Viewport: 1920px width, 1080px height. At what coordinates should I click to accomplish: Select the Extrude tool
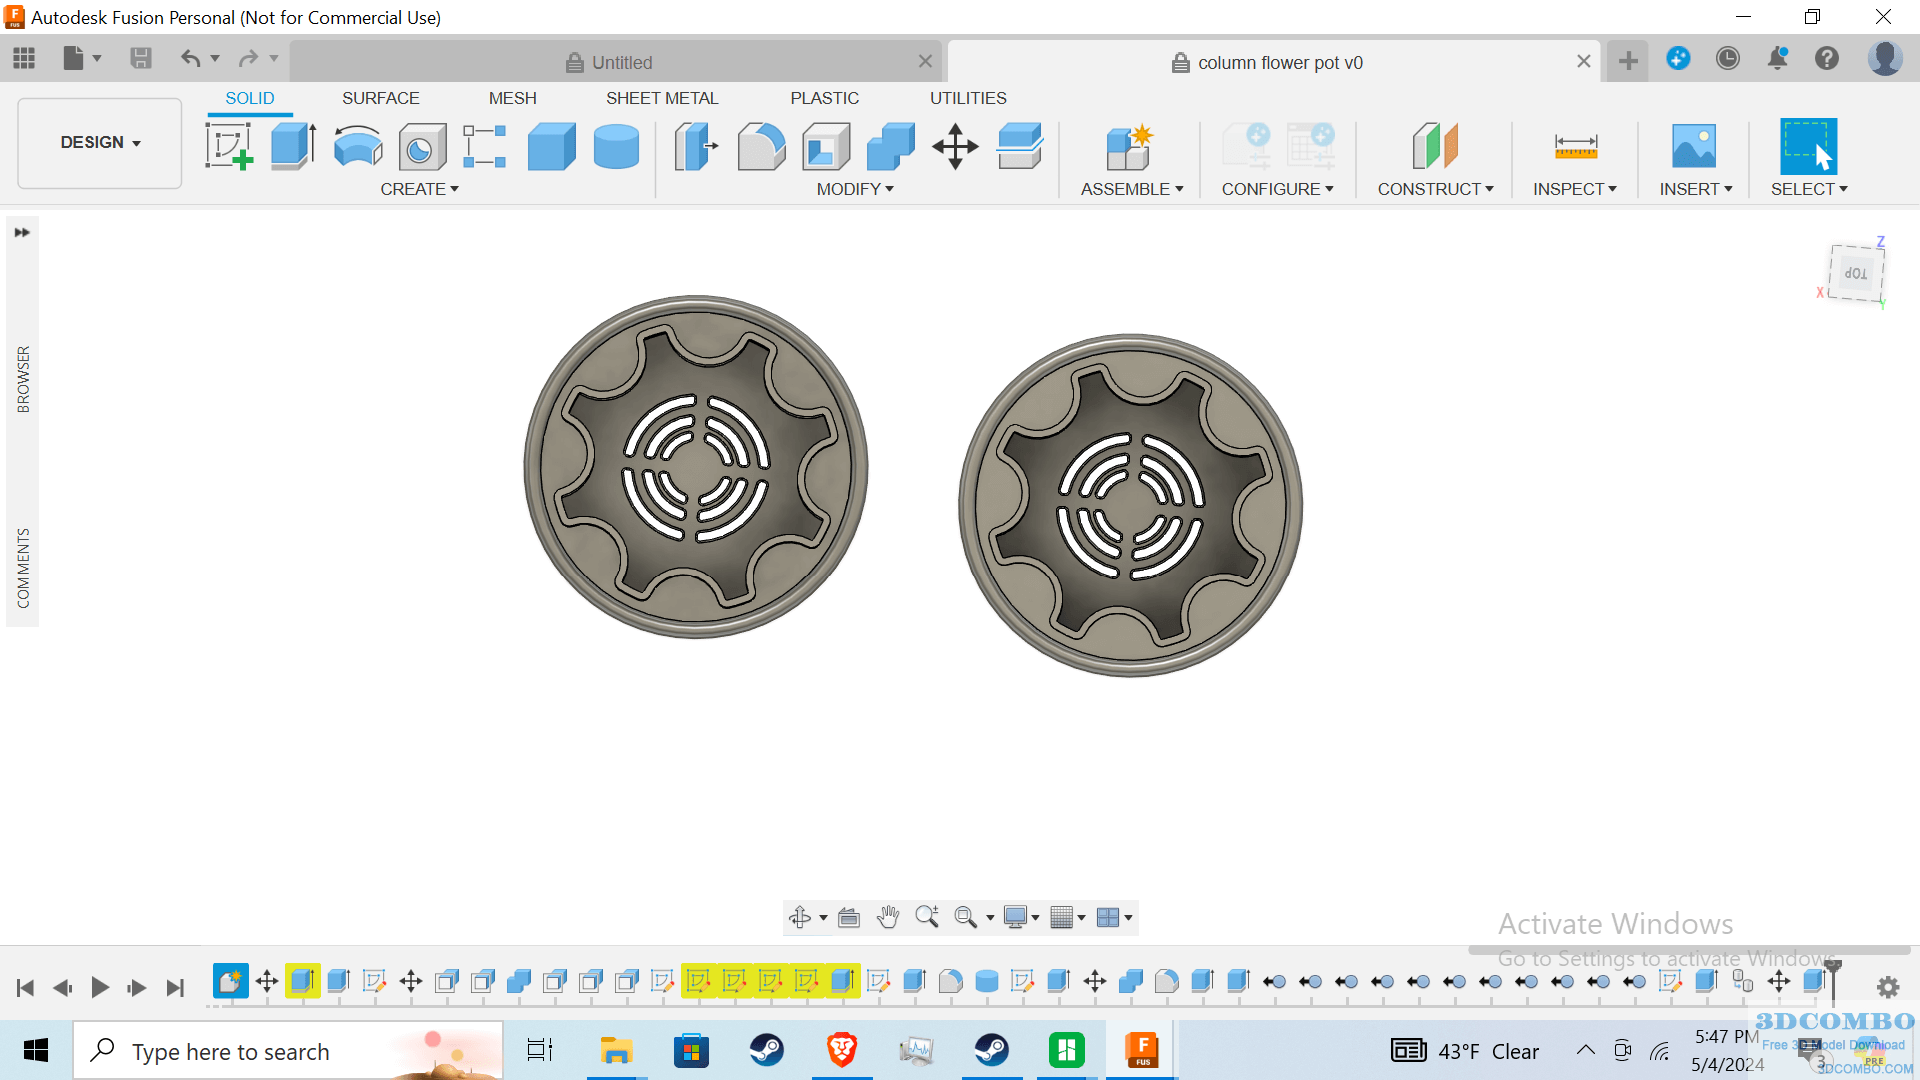[293, 146]
